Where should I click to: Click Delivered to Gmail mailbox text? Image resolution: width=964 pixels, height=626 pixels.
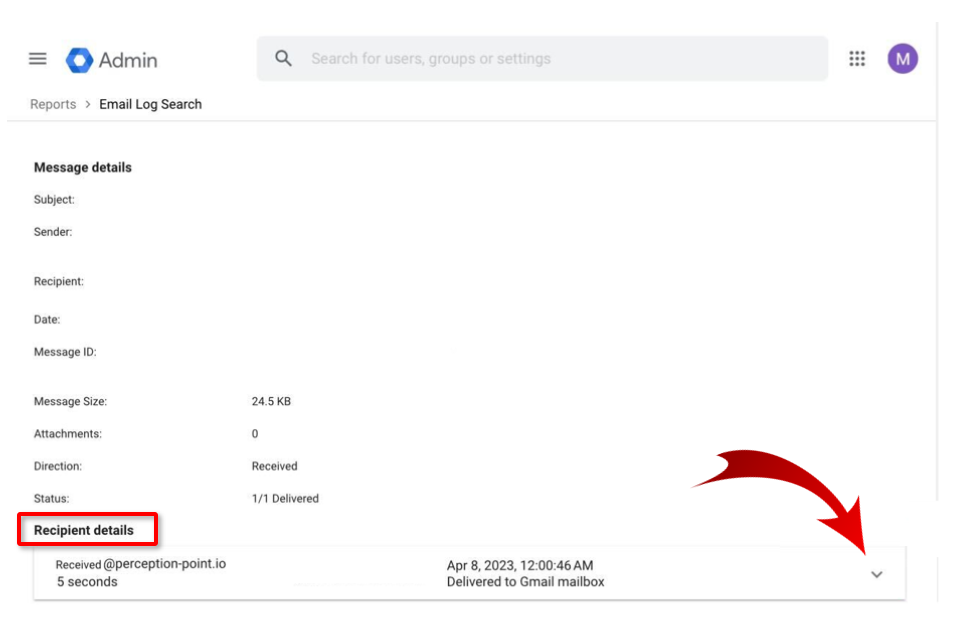(526, 582)
